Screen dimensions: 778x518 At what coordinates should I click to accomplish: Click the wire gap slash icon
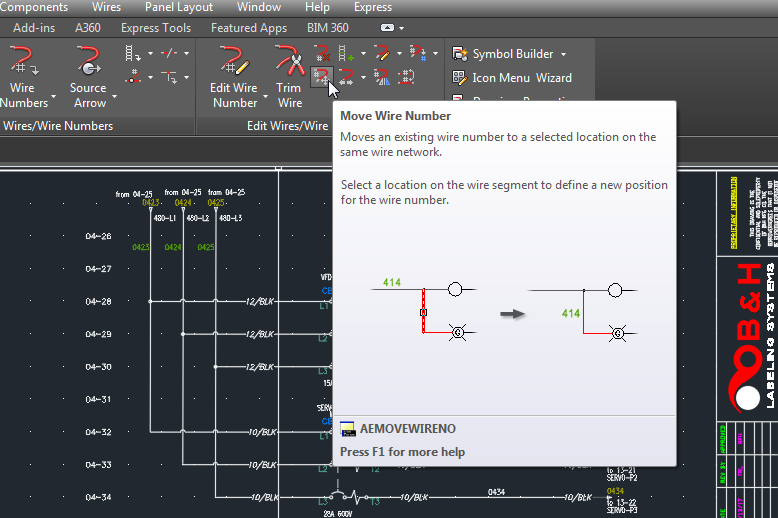pos(169,53)
